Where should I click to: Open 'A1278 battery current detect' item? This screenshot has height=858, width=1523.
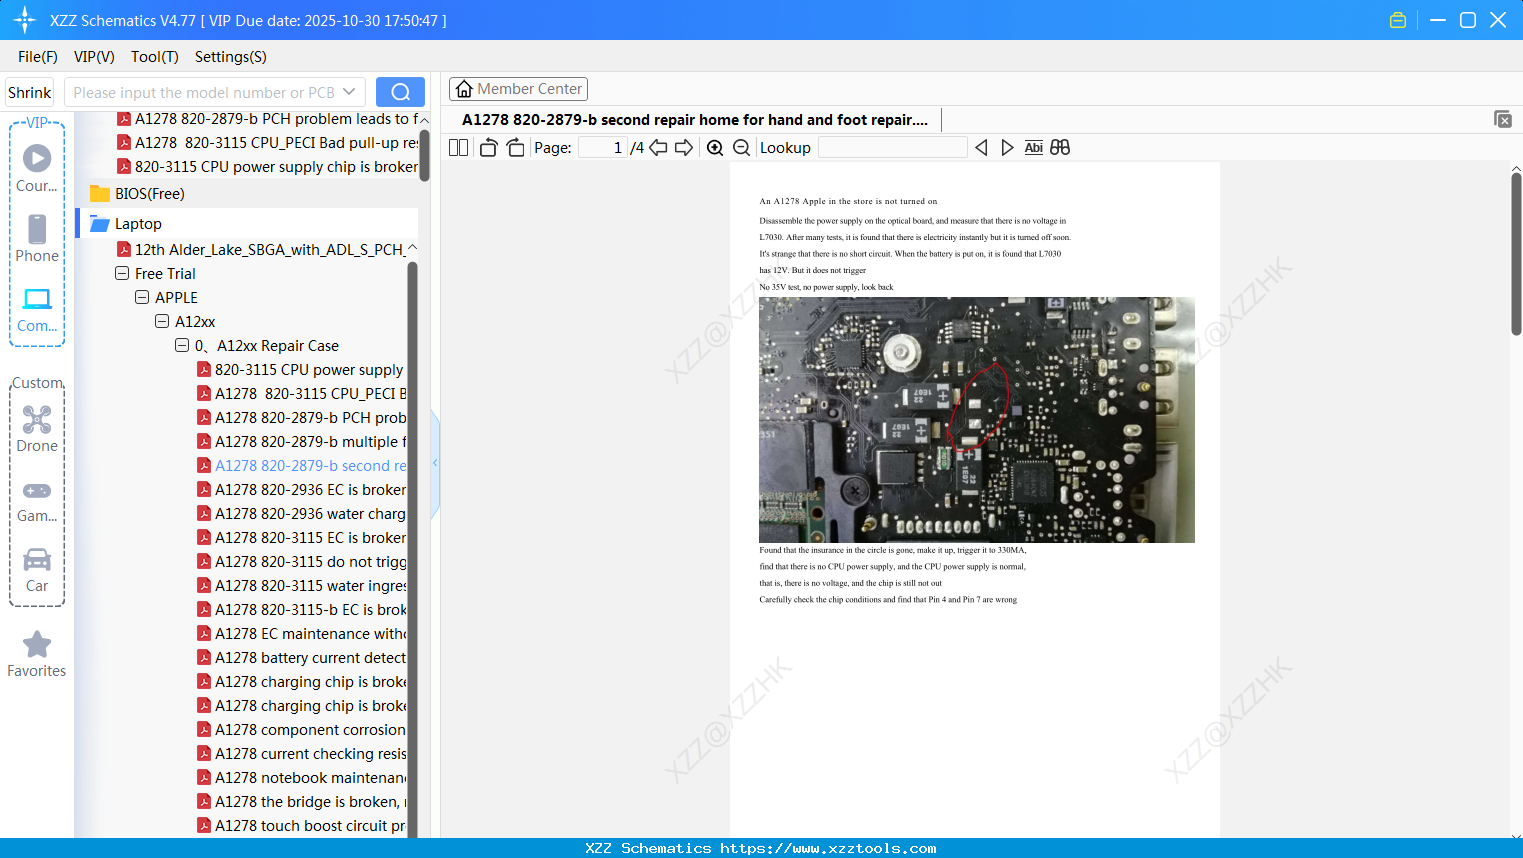[302, 658]
